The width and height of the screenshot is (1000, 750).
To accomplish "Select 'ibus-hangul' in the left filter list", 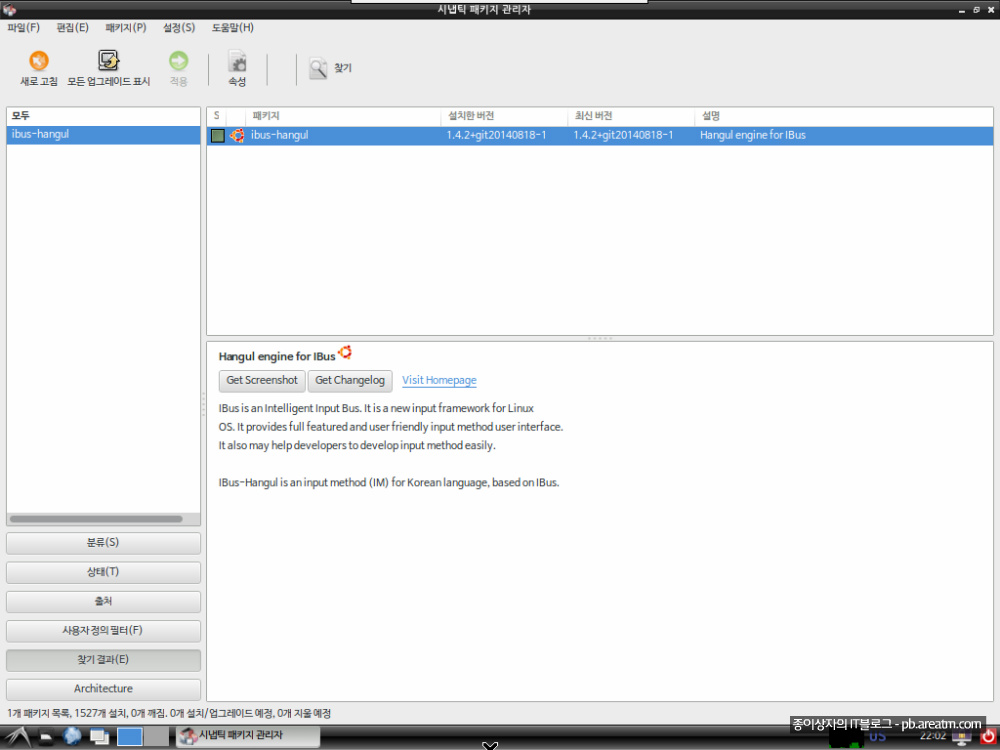I will coord(103,135).
